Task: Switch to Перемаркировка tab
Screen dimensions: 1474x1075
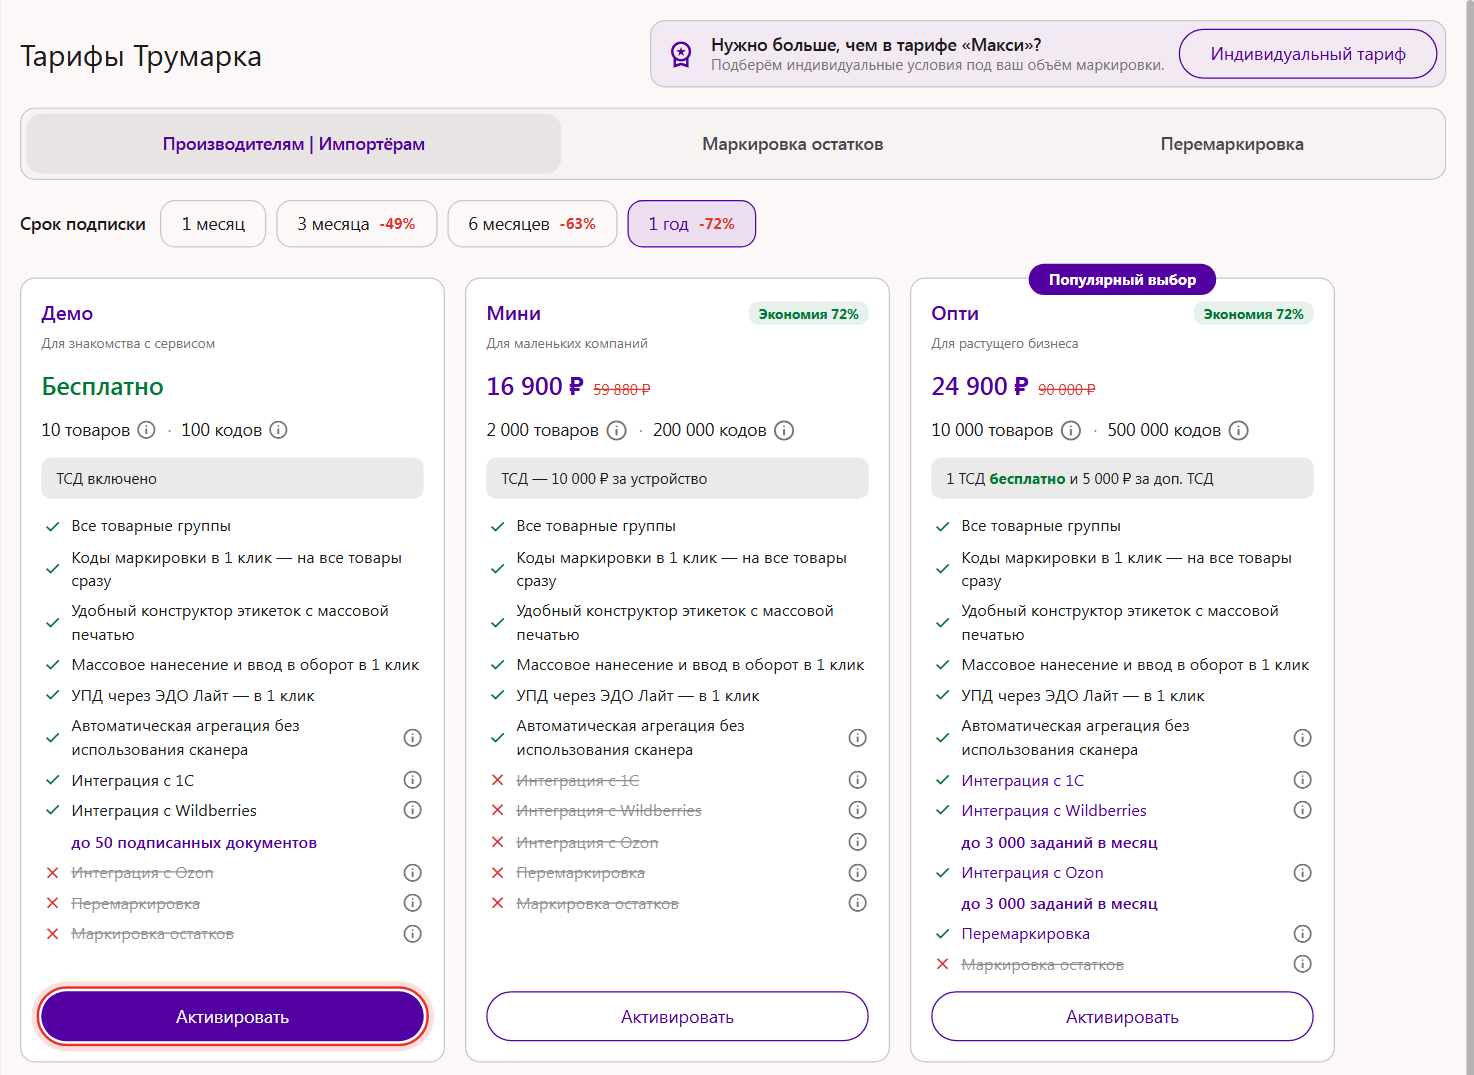Action: tap(1232, 144)
